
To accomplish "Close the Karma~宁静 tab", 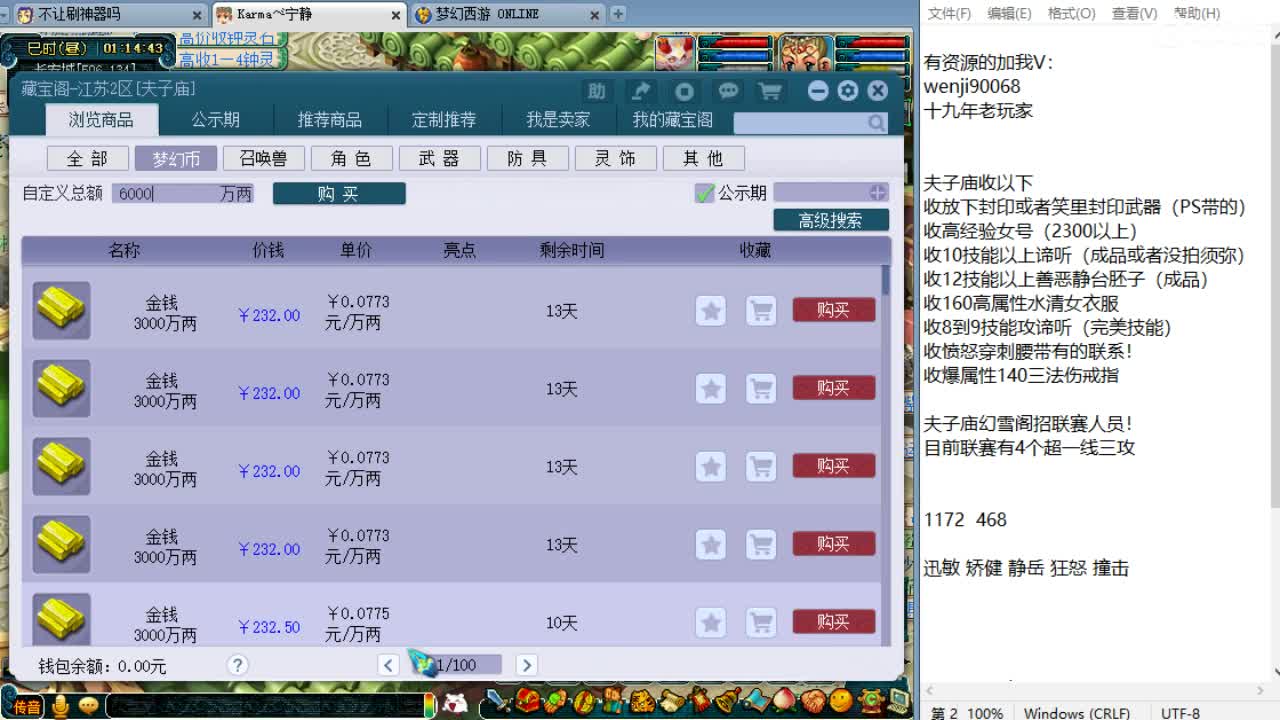I will pos(397,14).
